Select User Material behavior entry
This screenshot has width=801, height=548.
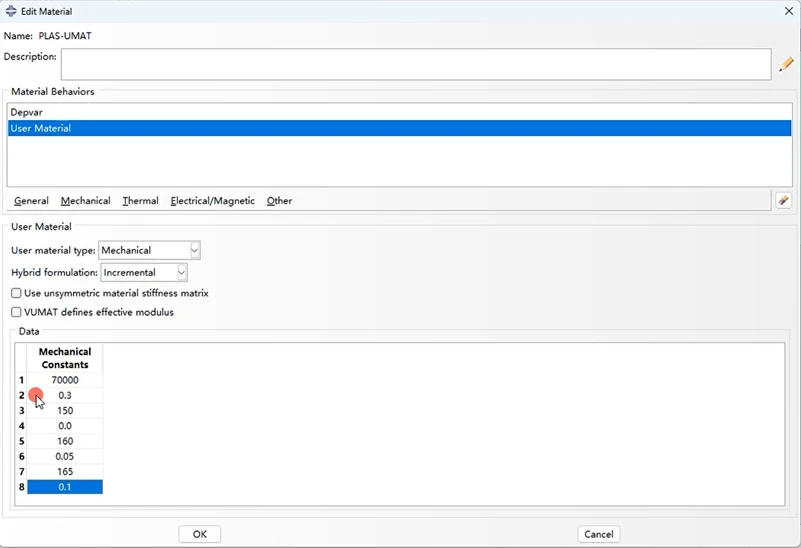399,128
